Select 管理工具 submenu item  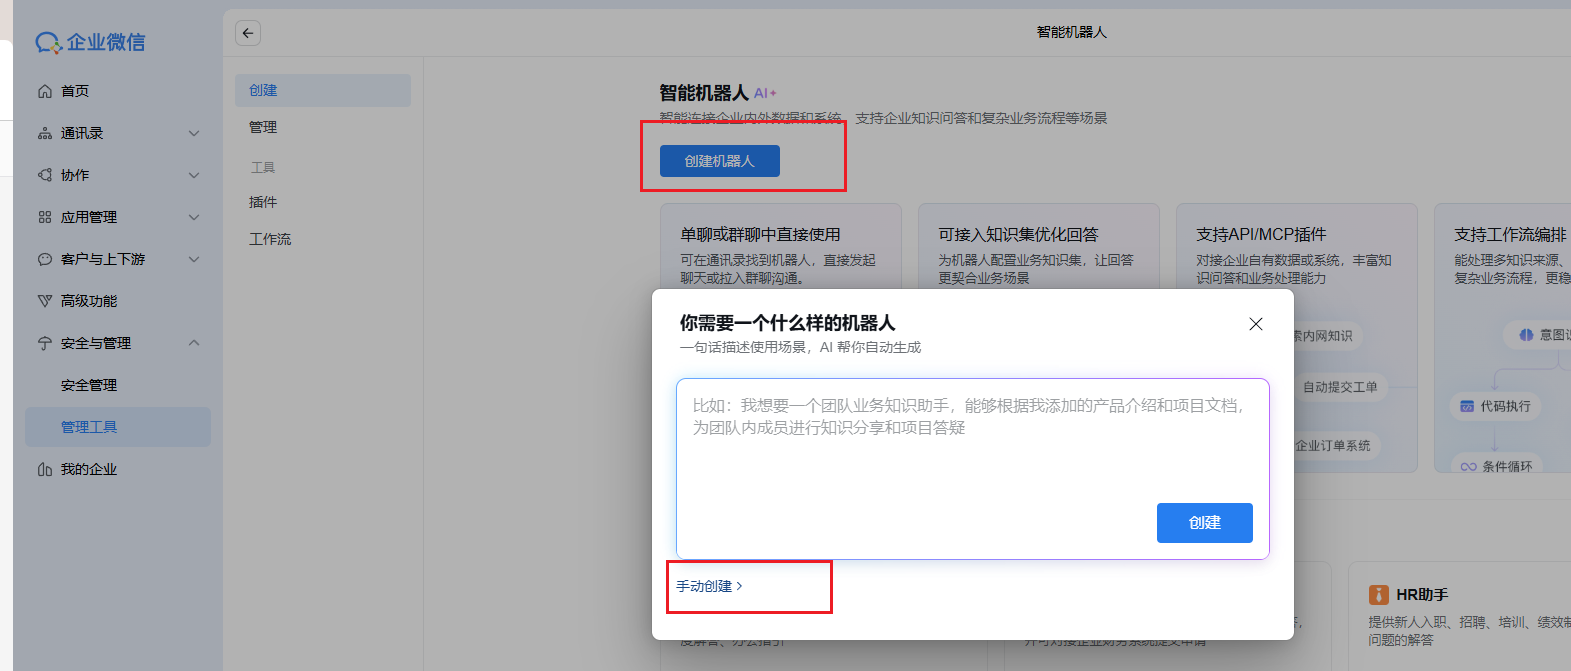(118, 427)
